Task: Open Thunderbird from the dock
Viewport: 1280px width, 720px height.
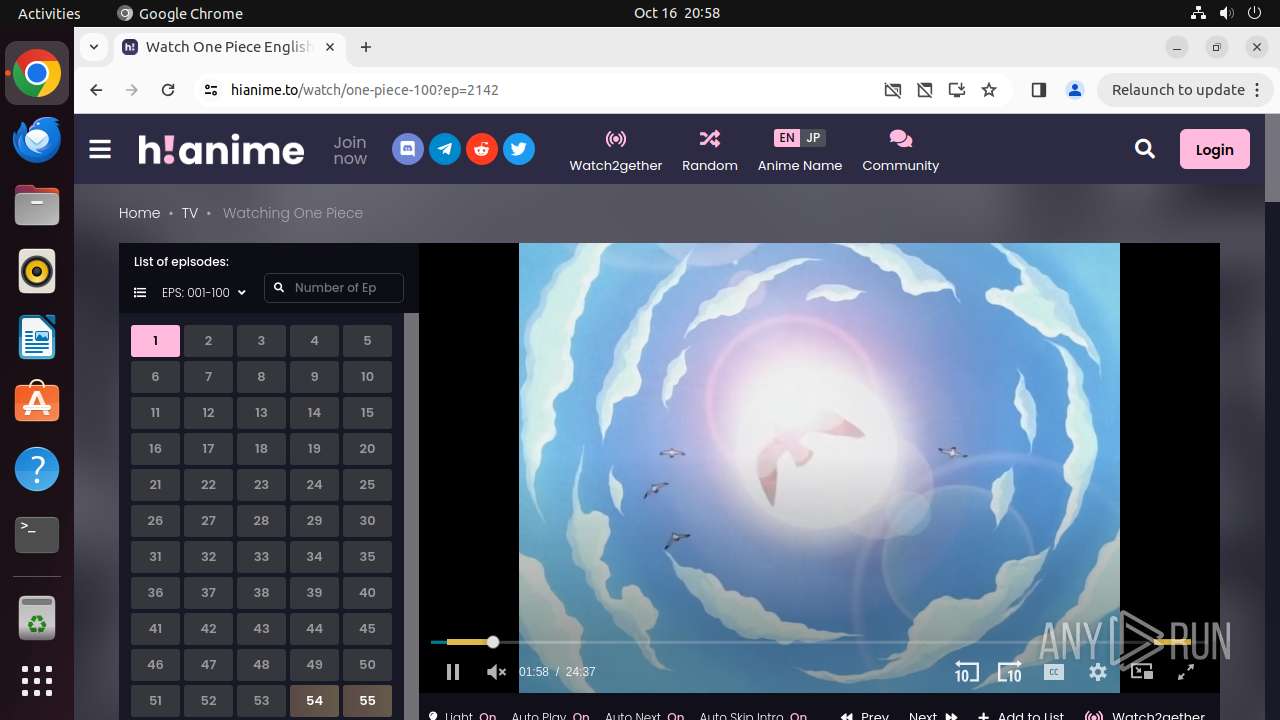Action: coord(37,140)
